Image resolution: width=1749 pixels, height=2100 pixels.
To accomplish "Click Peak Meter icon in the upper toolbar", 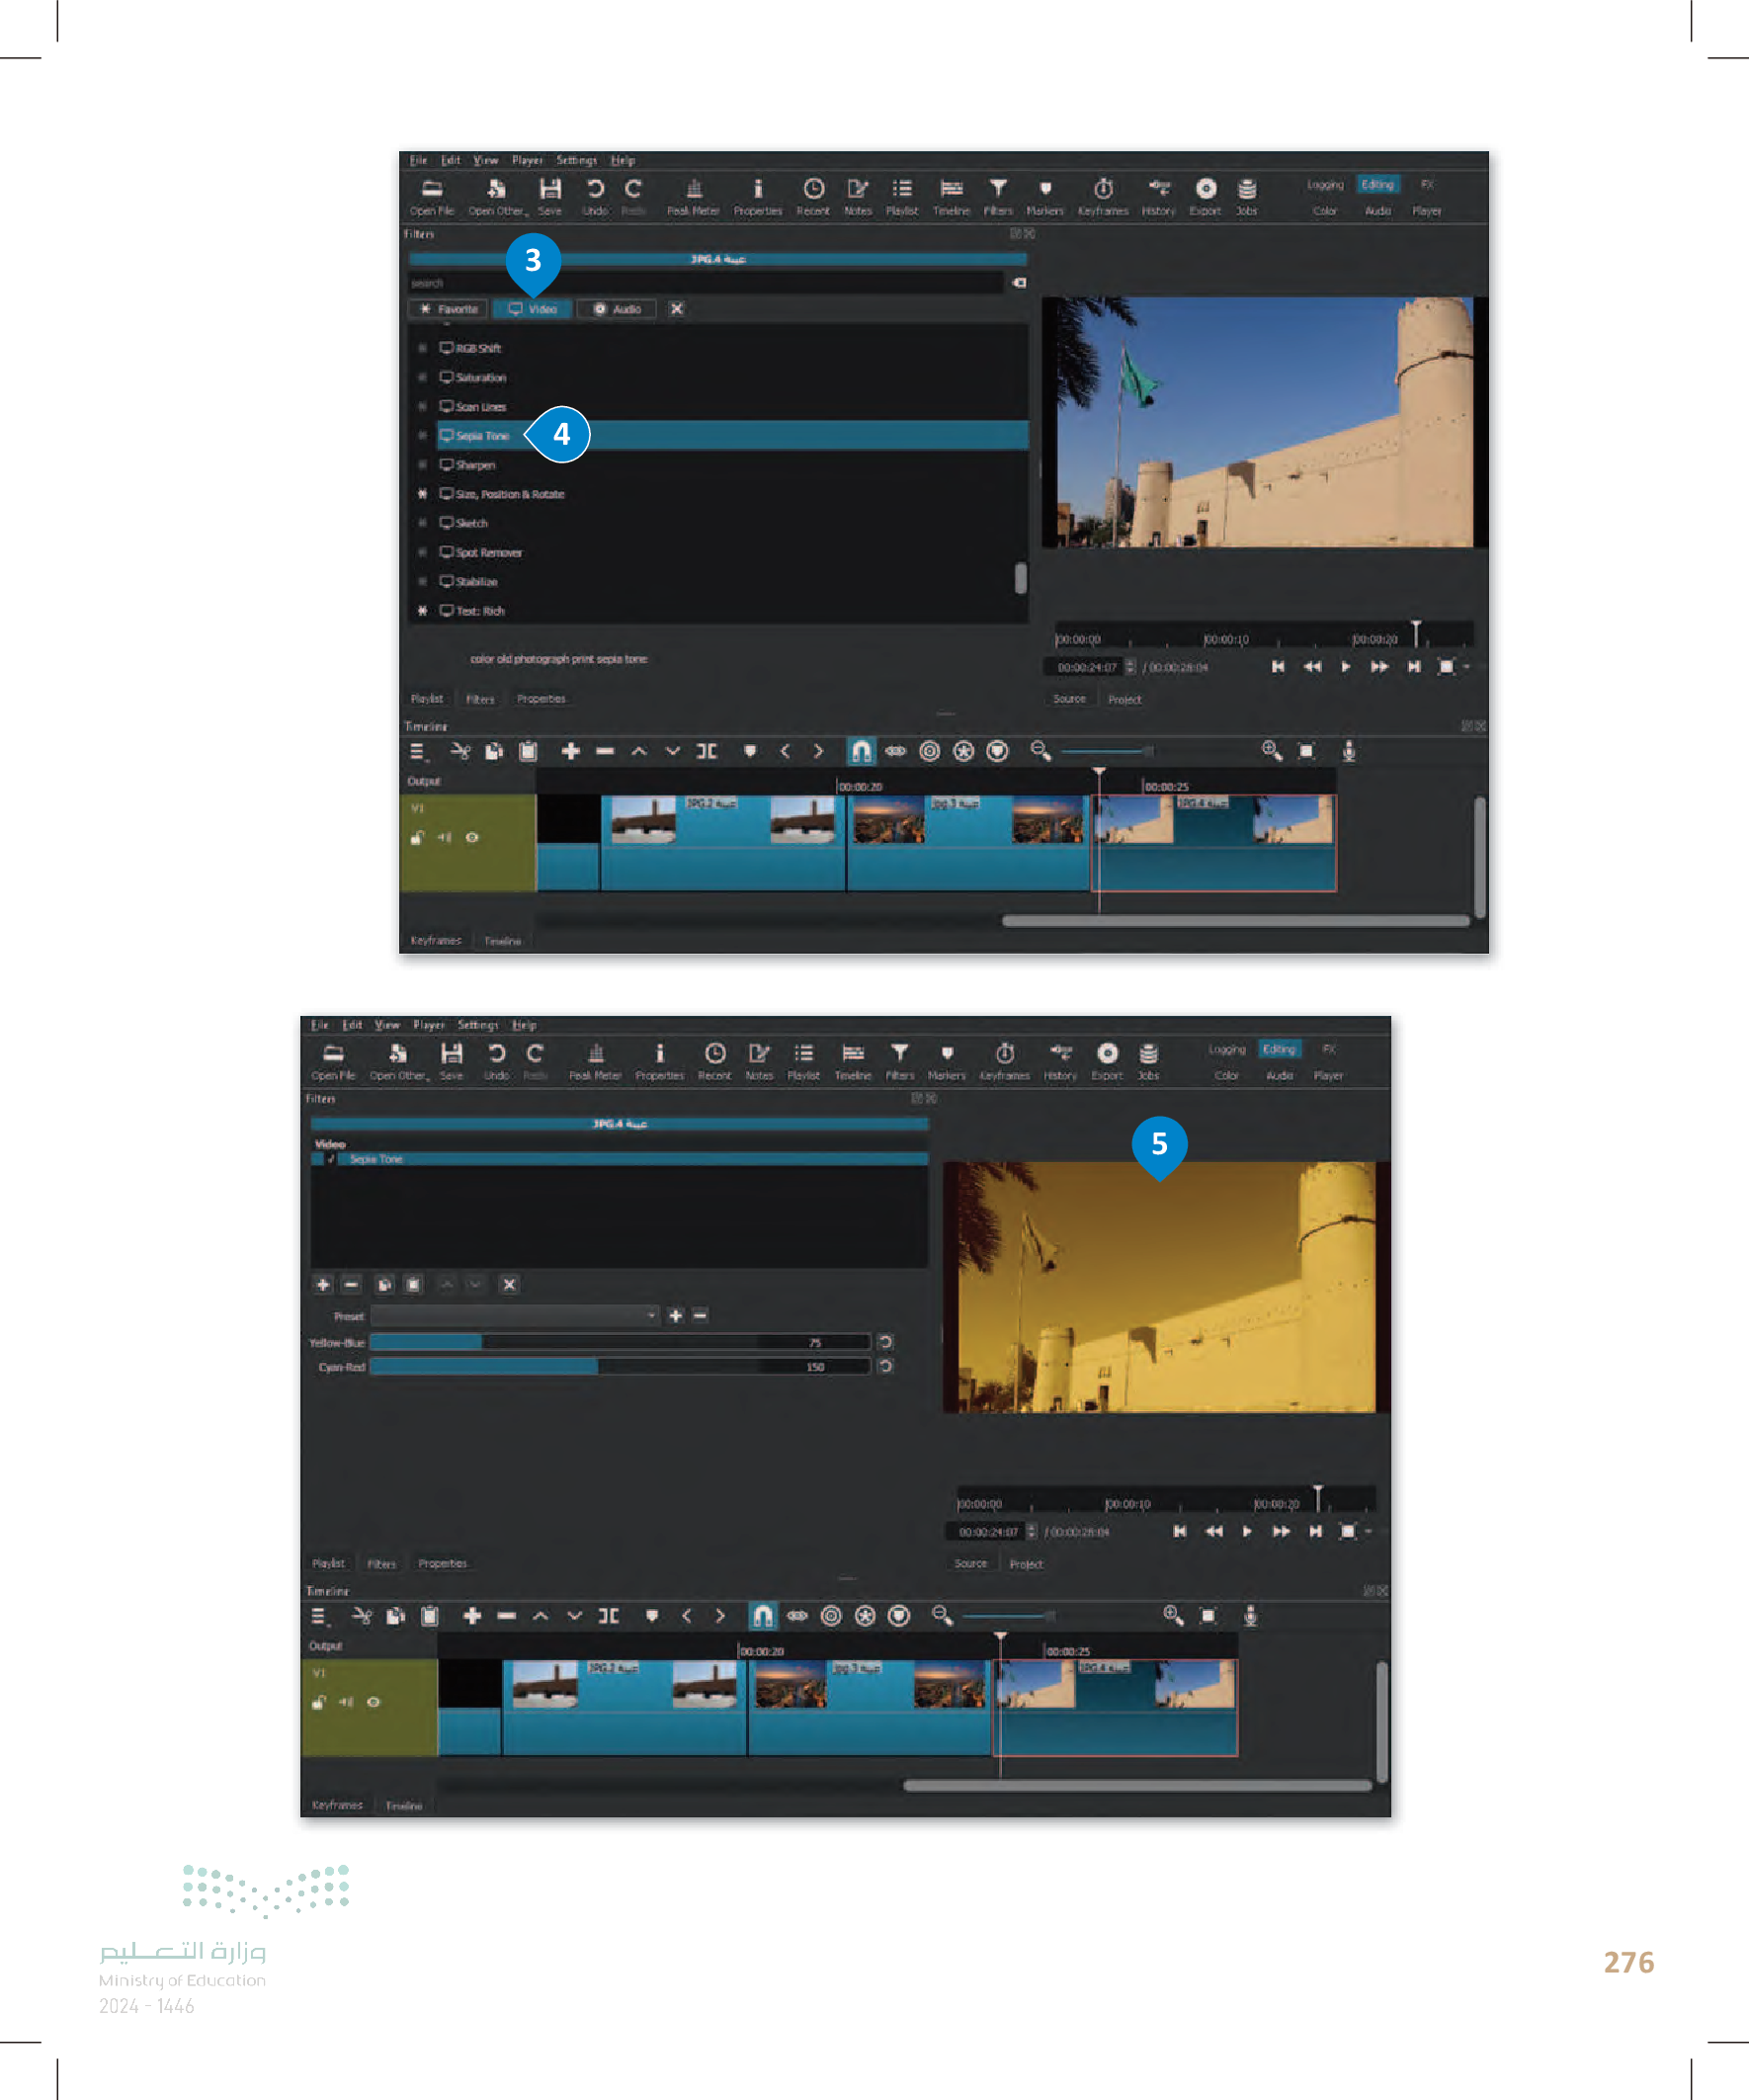I will (693, 195).
